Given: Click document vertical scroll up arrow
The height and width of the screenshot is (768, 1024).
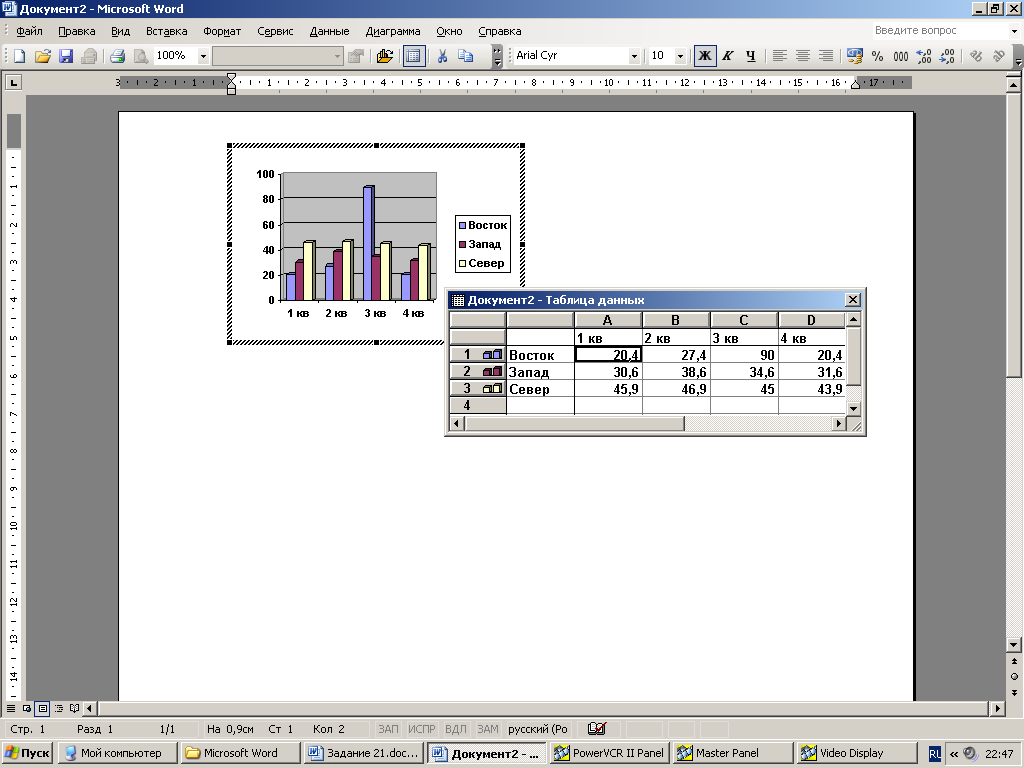Looking at the screenshot, I should point(1014,84).
